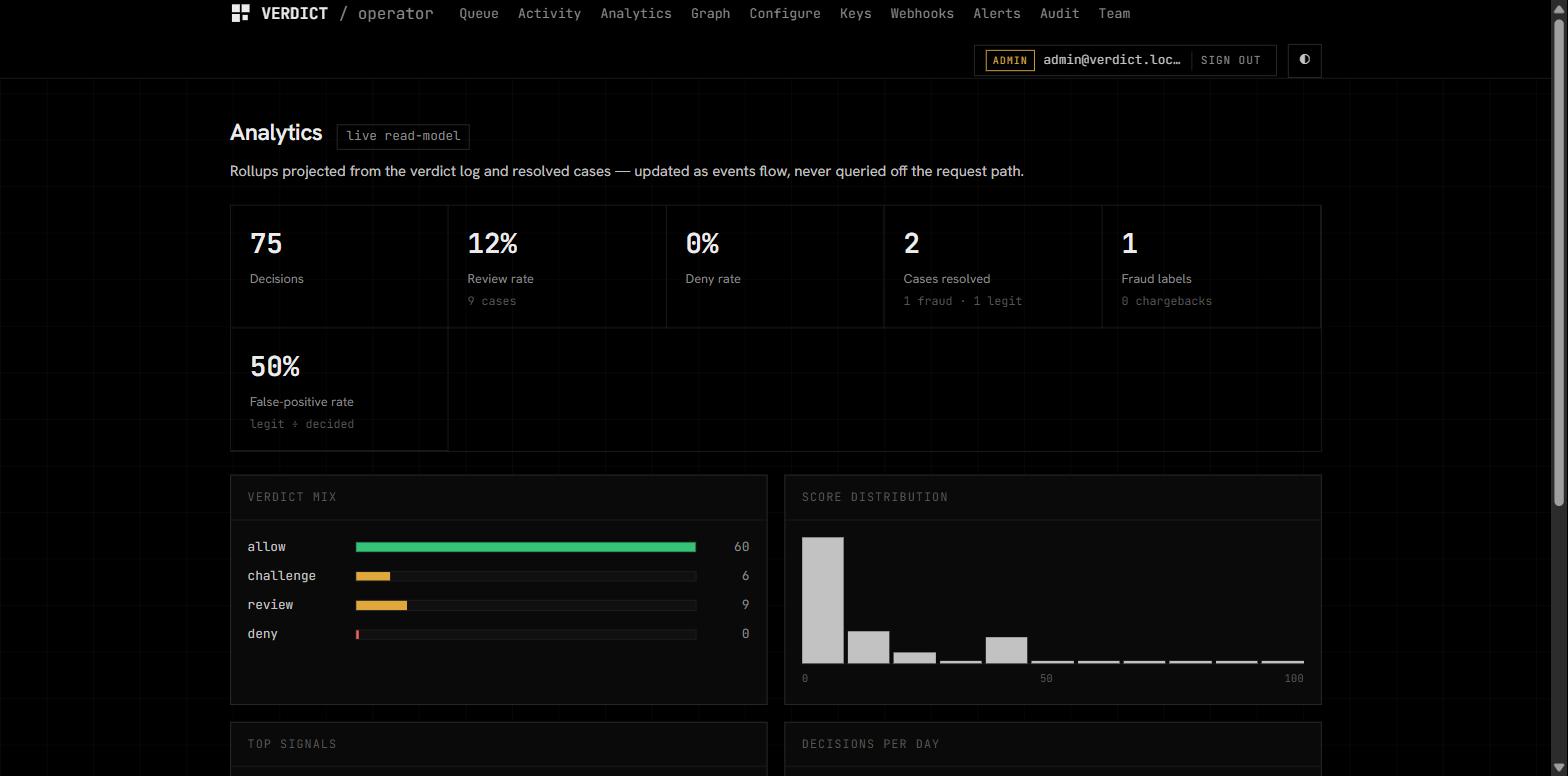View the Audit log
Viewport: 1568px width, 776px height.
pos(1059,14)
